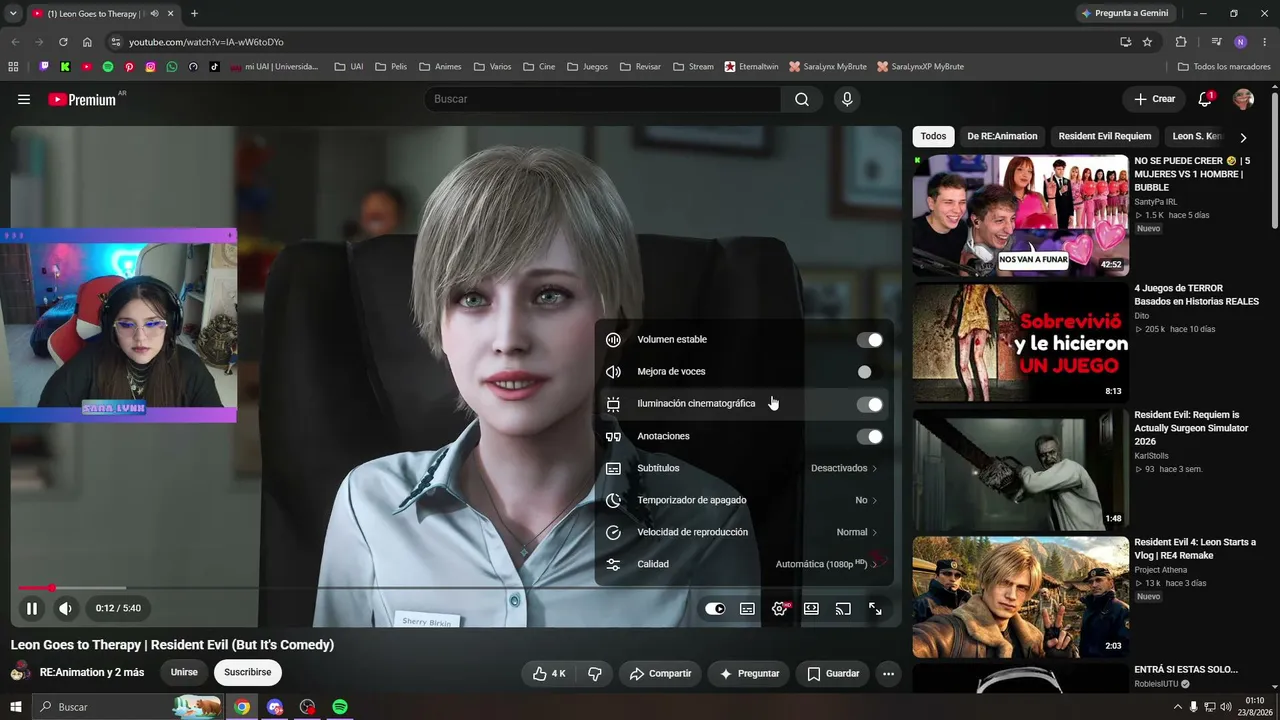Open the Calidad submenu
The image size is (1280, 720).
click(x=744, y=564)
